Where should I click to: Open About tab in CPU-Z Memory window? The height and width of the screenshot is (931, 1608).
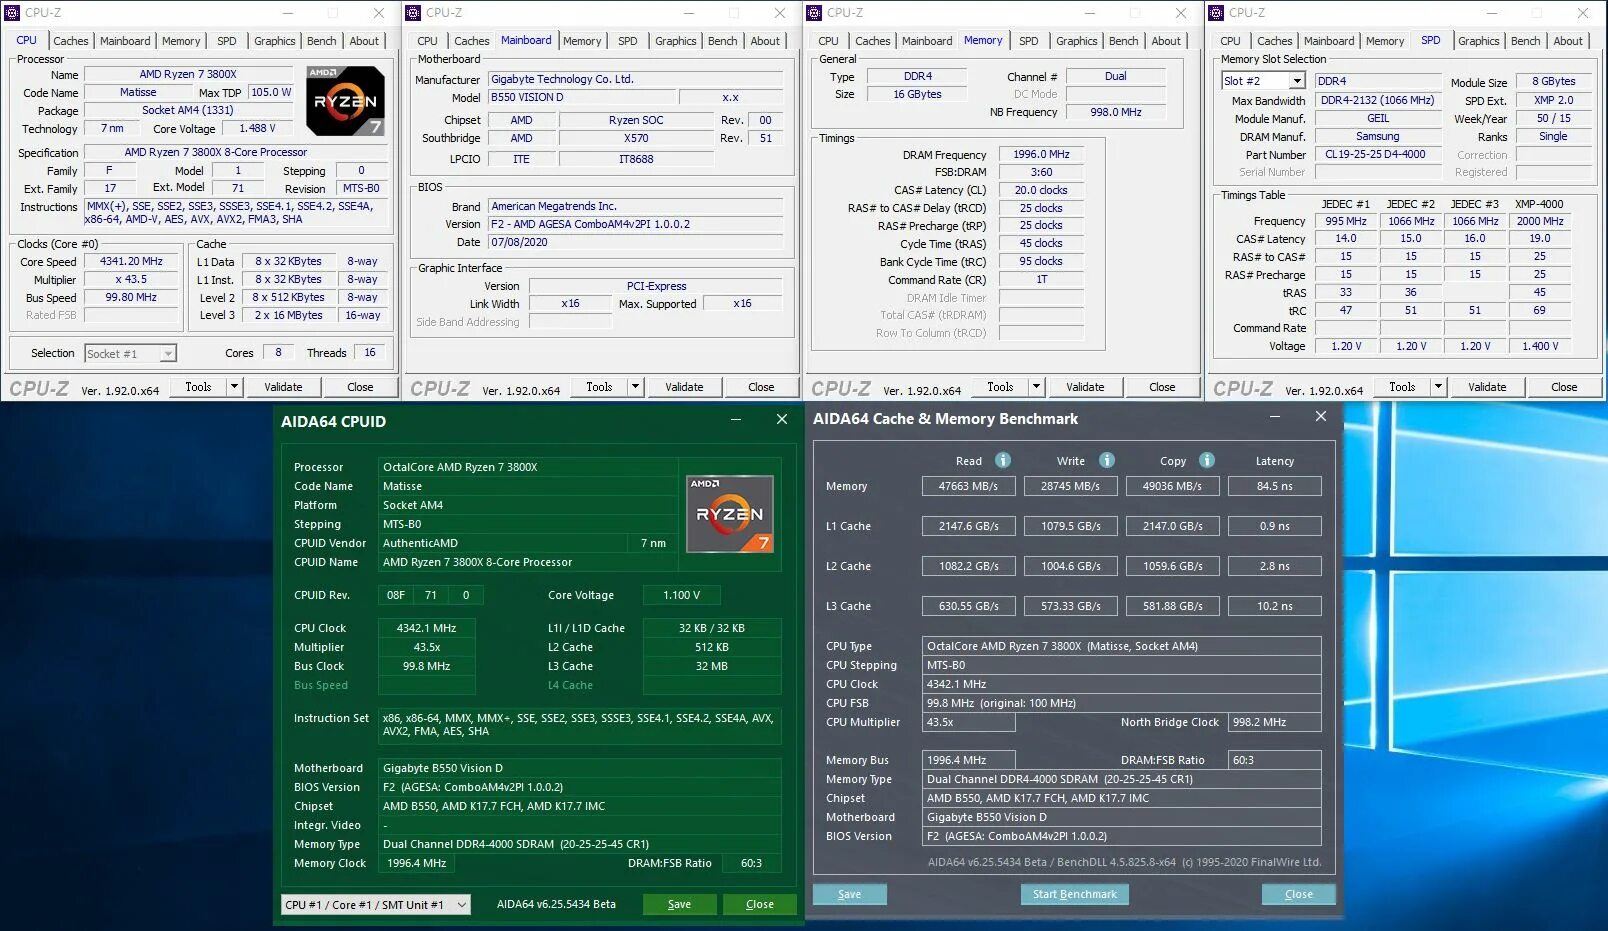point(1166,41)
